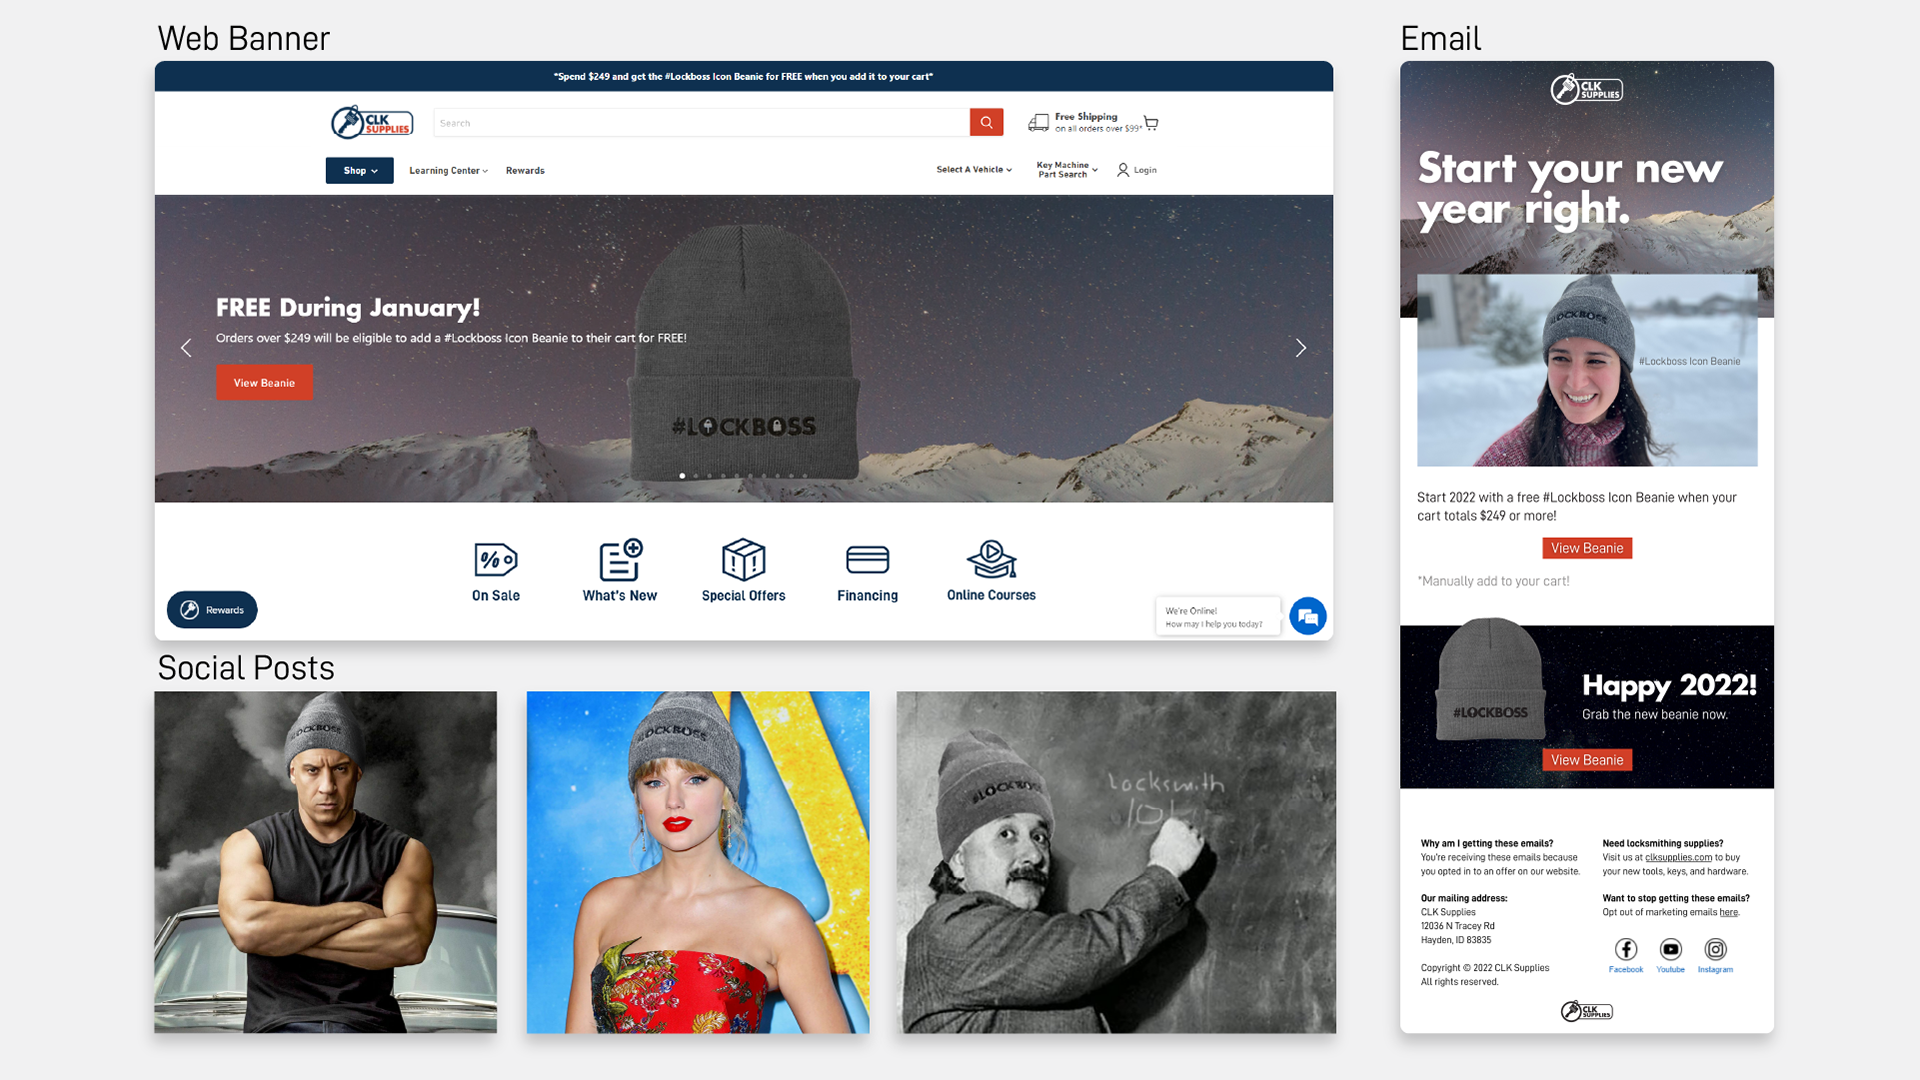Screen dimensions: 1920x1080
Task: Click View Beanie below the email's photo
Action: pos(1587,548)
